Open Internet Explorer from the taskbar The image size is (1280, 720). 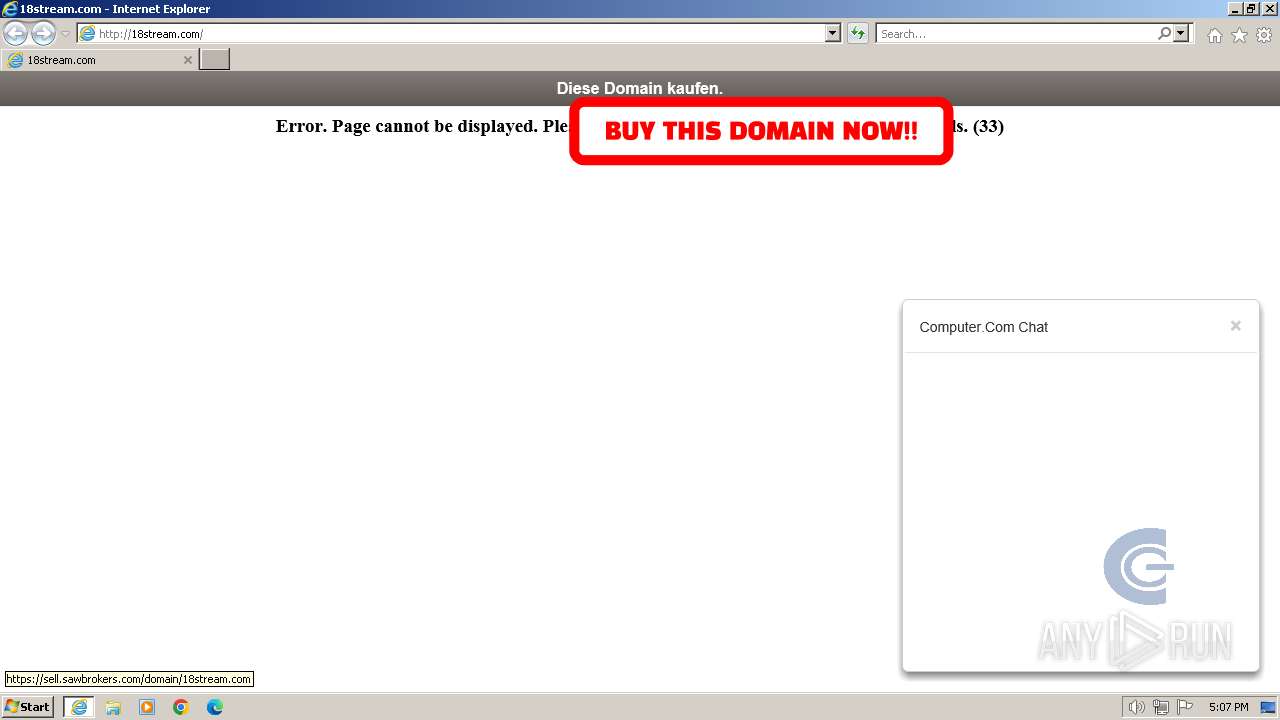coord(79,707)
